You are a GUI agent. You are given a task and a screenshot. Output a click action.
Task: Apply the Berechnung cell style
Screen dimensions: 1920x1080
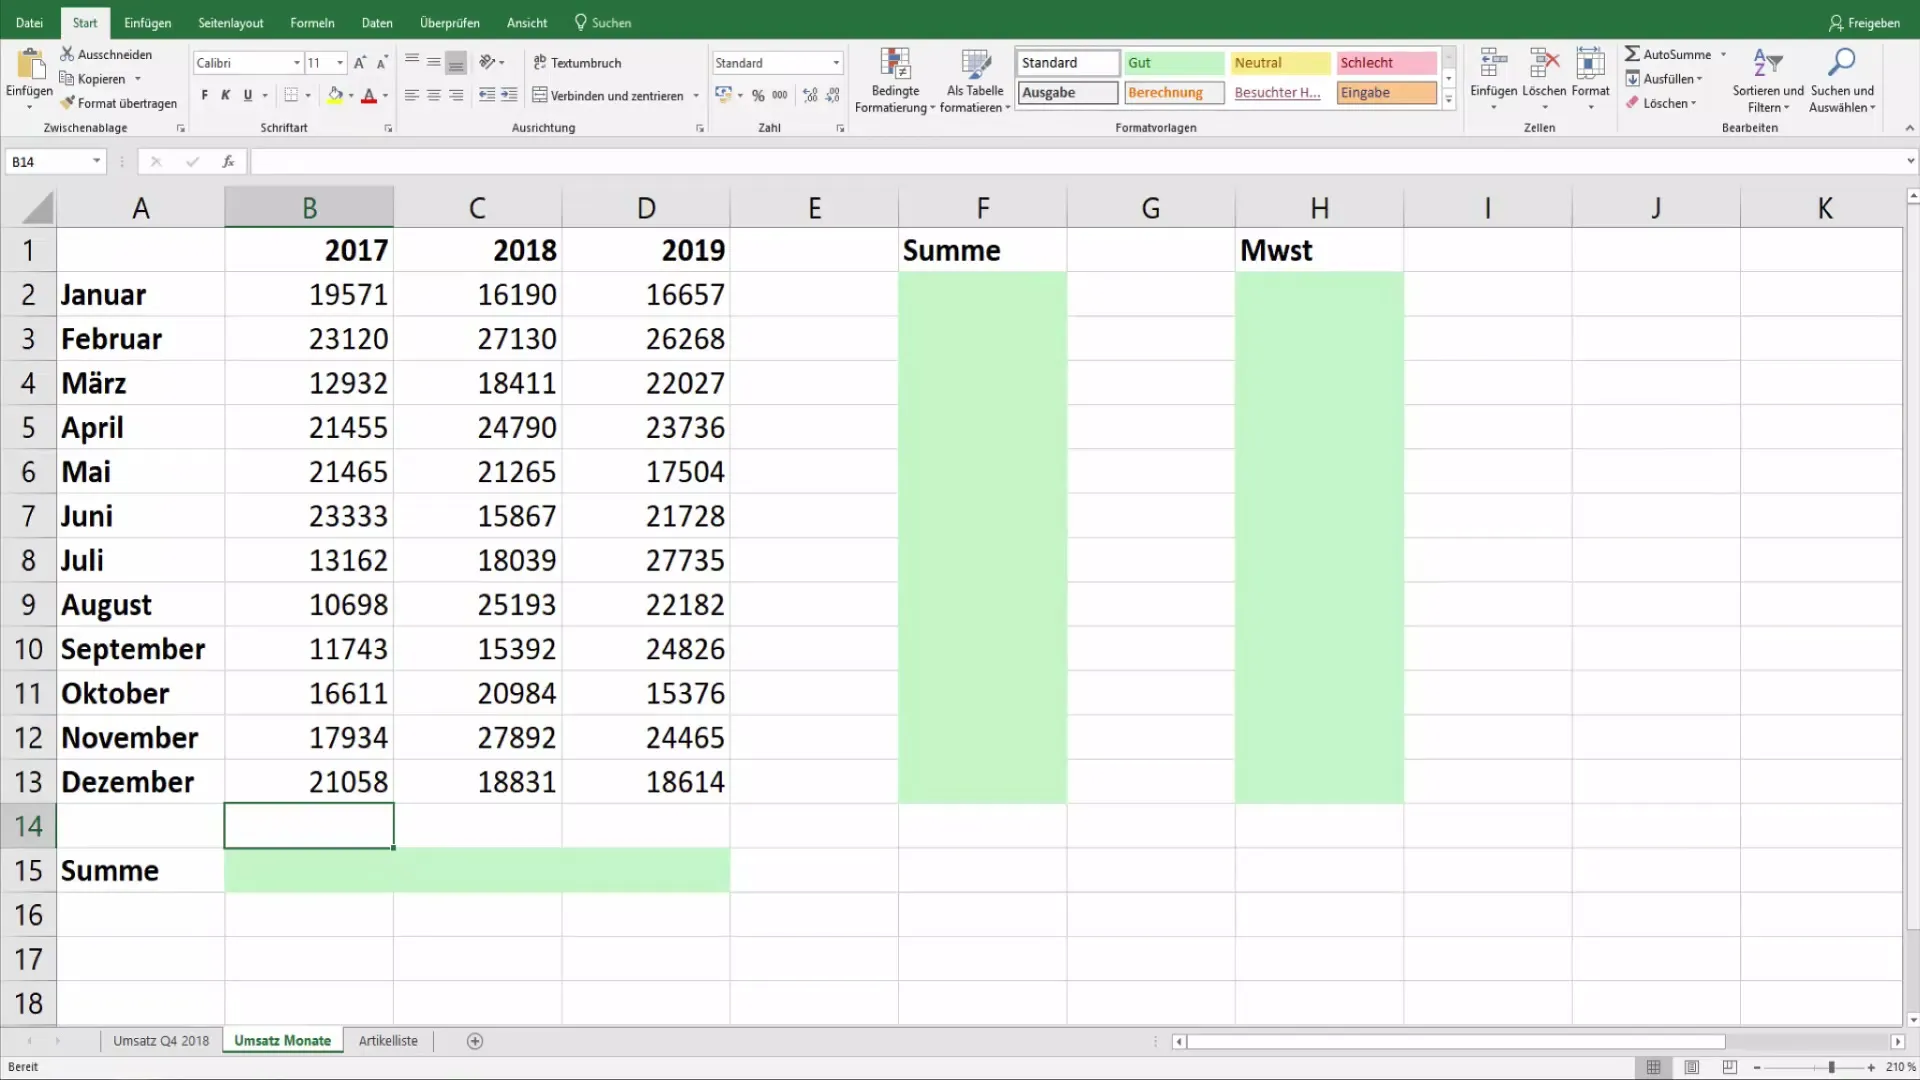pyautogui.click(x=1173, y=92)
